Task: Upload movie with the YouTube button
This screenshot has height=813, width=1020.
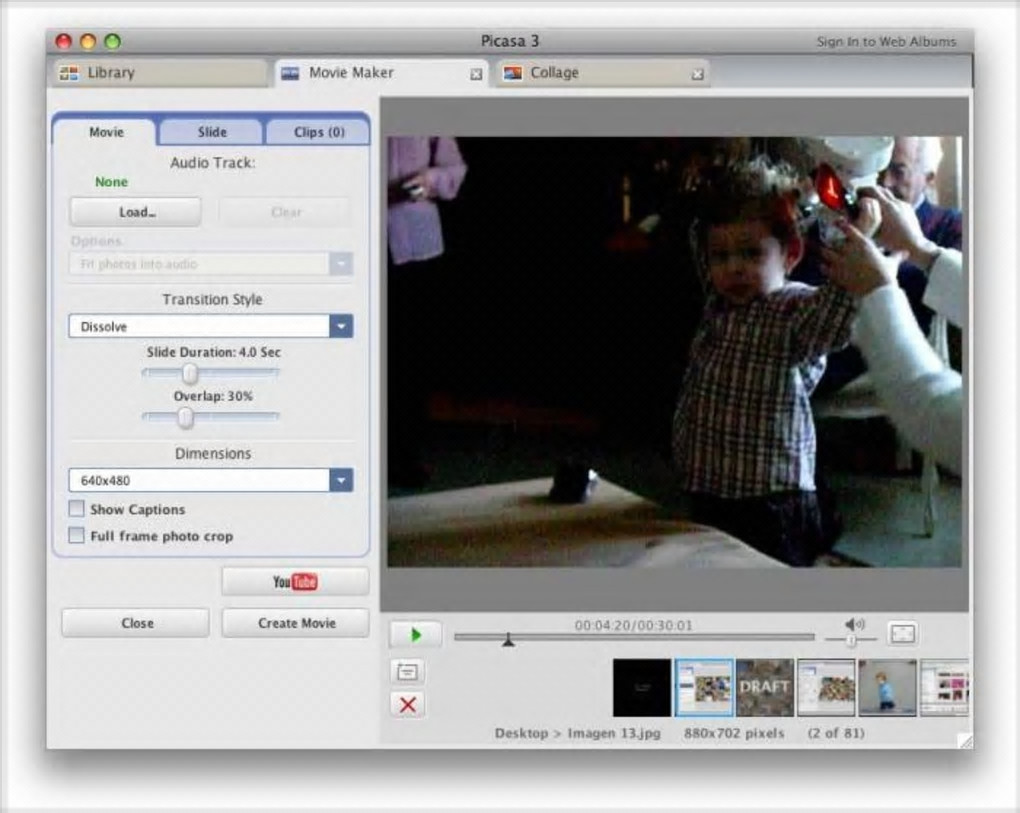Action: click(x=295, y=582)
